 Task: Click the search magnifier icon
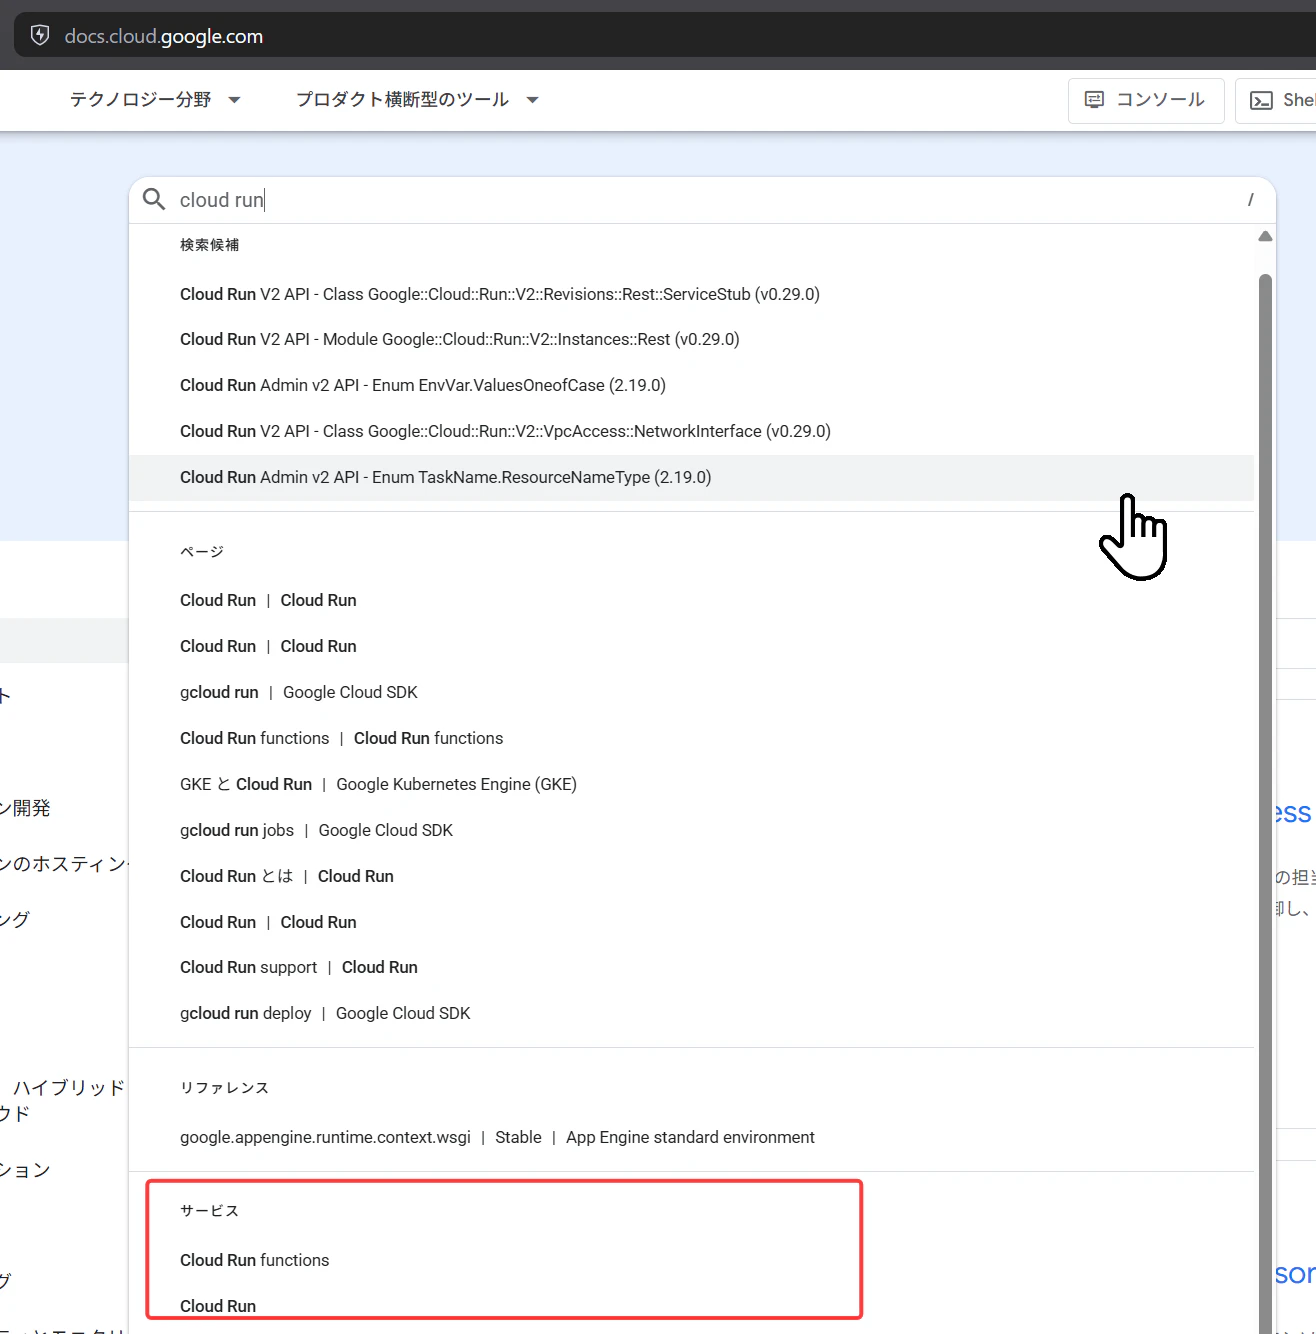click(x=154, y=200)
